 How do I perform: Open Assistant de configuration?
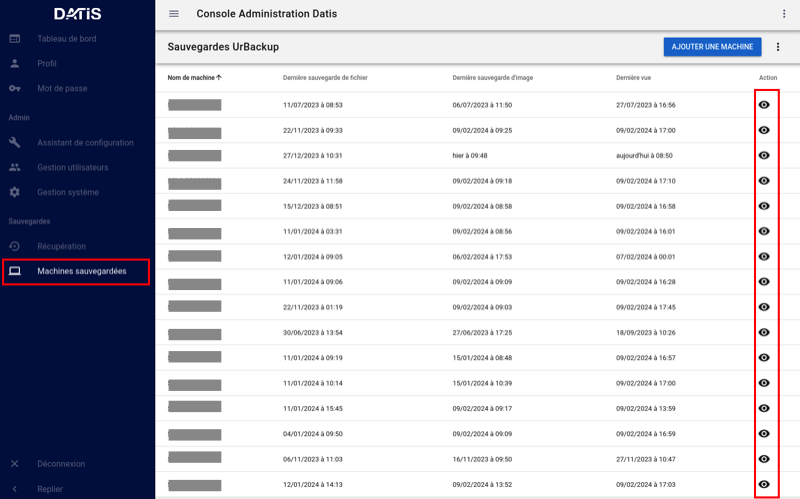[x=85, y=143]
